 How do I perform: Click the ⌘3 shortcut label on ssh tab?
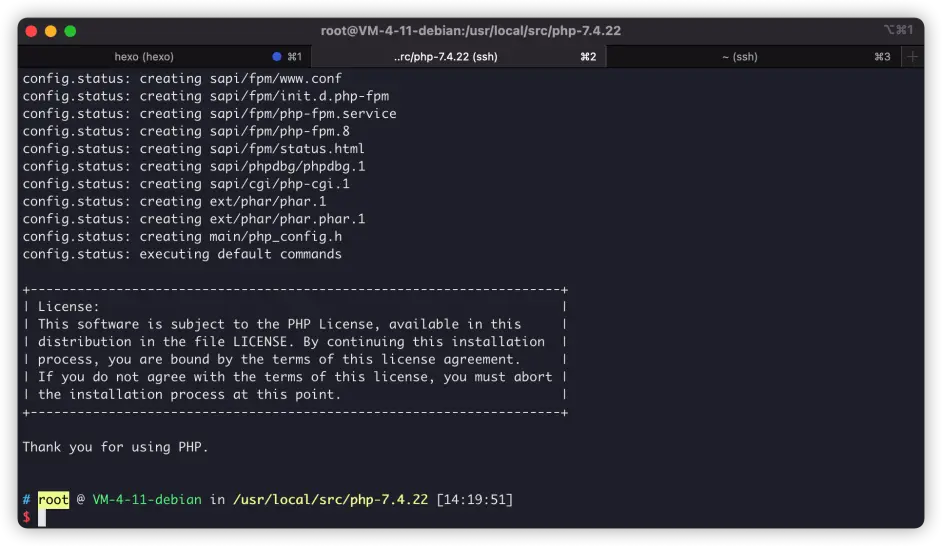coord(882,56)
